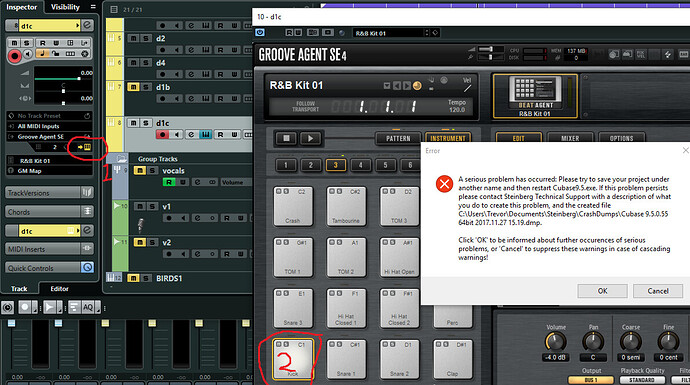The image size is (690, 385).
Task: Click the kit load triangle icon in Groove Agent
Action: 386,86
